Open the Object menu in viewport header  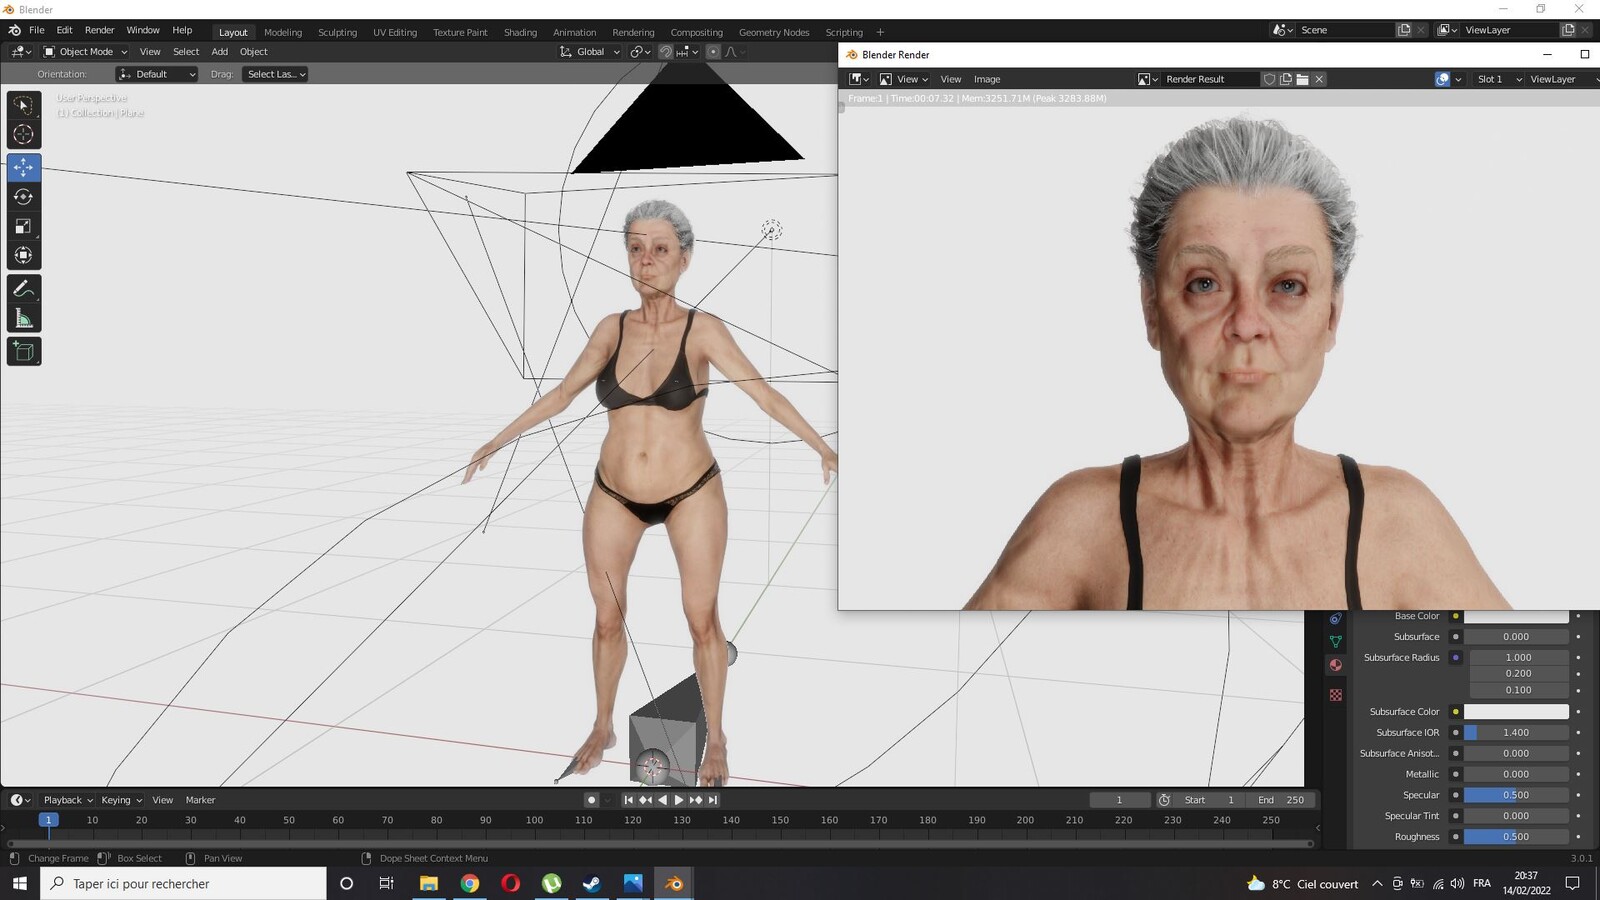[x=254, y=52]
